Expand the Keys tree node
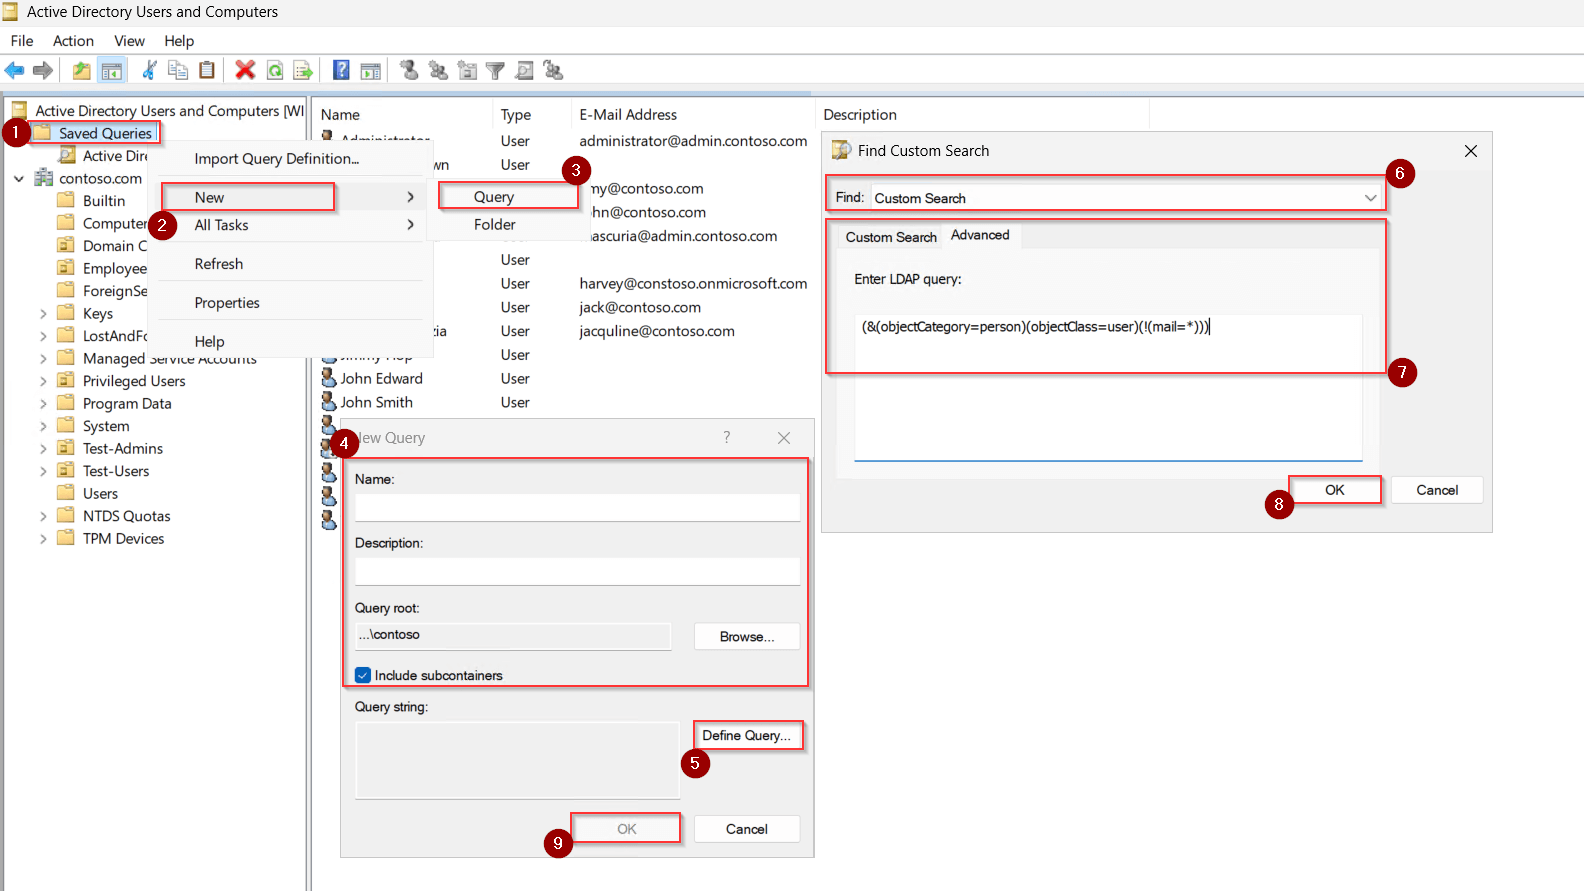The width and height of the screenshot is (1584, 891). [43, 314]
